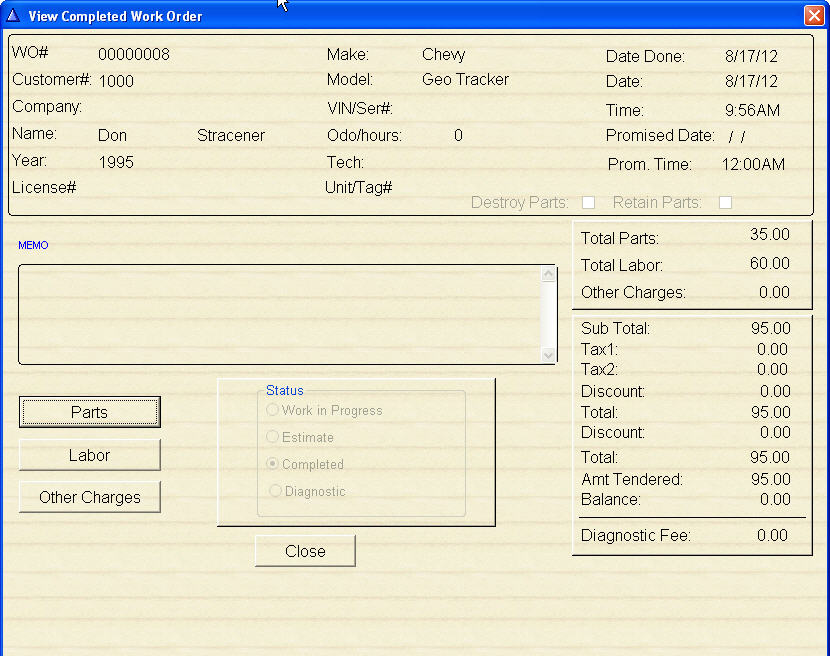Pick the Diagnostic status option
This screenshot has width=830, height=656.
click(x=274, y=491)
